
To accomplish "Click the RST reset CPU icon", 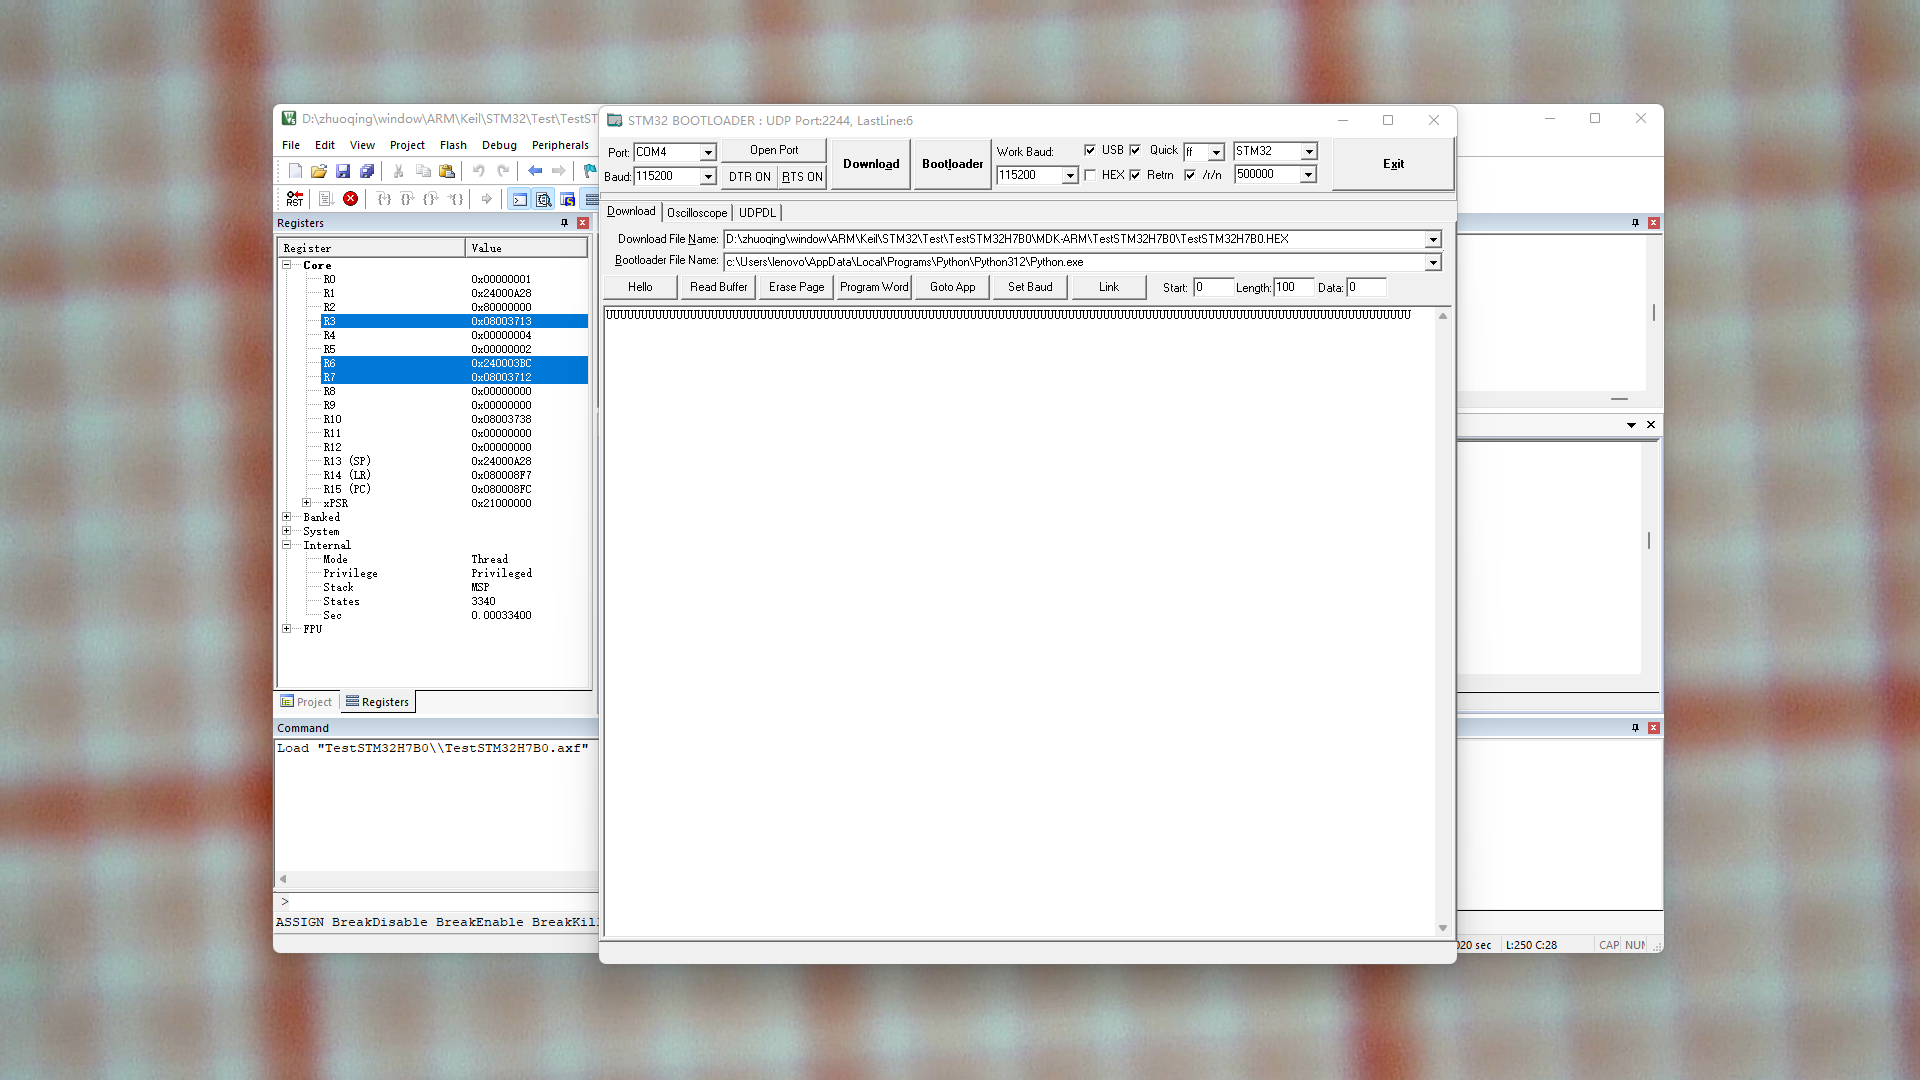I will tap(294, 199).
